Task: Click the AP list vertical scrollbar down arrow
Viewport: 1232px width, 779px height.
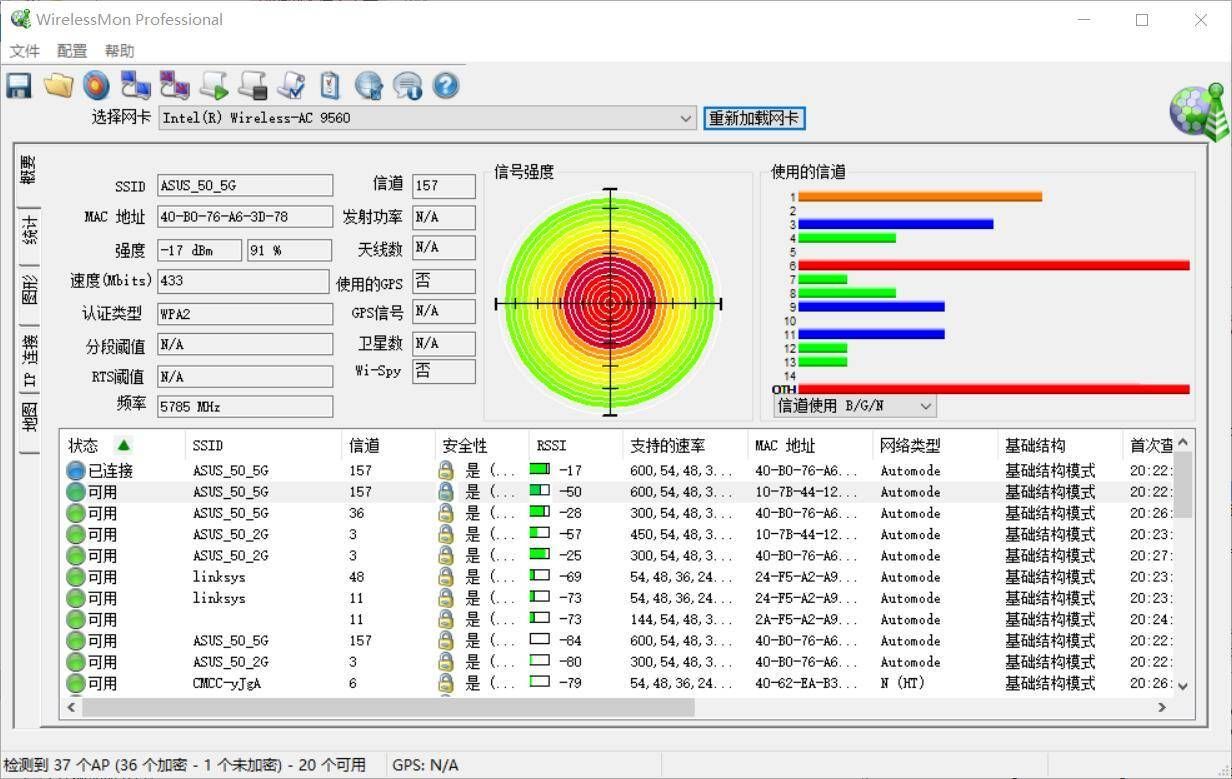Action: 1183,686
